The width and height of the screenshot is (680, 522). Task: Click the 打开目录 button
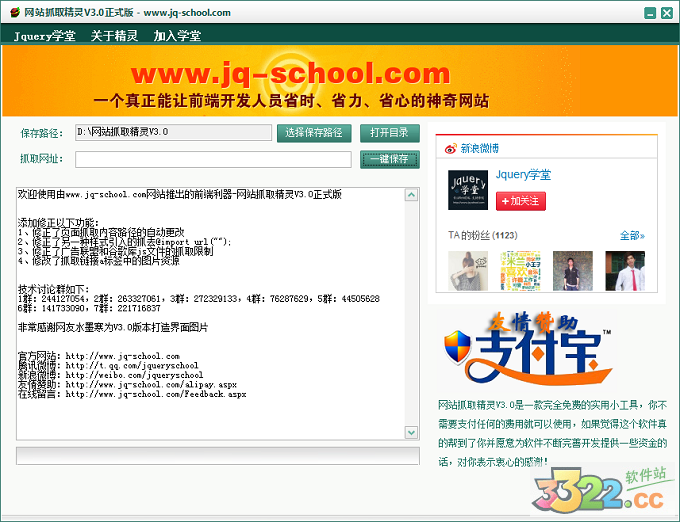click(389, 133)
